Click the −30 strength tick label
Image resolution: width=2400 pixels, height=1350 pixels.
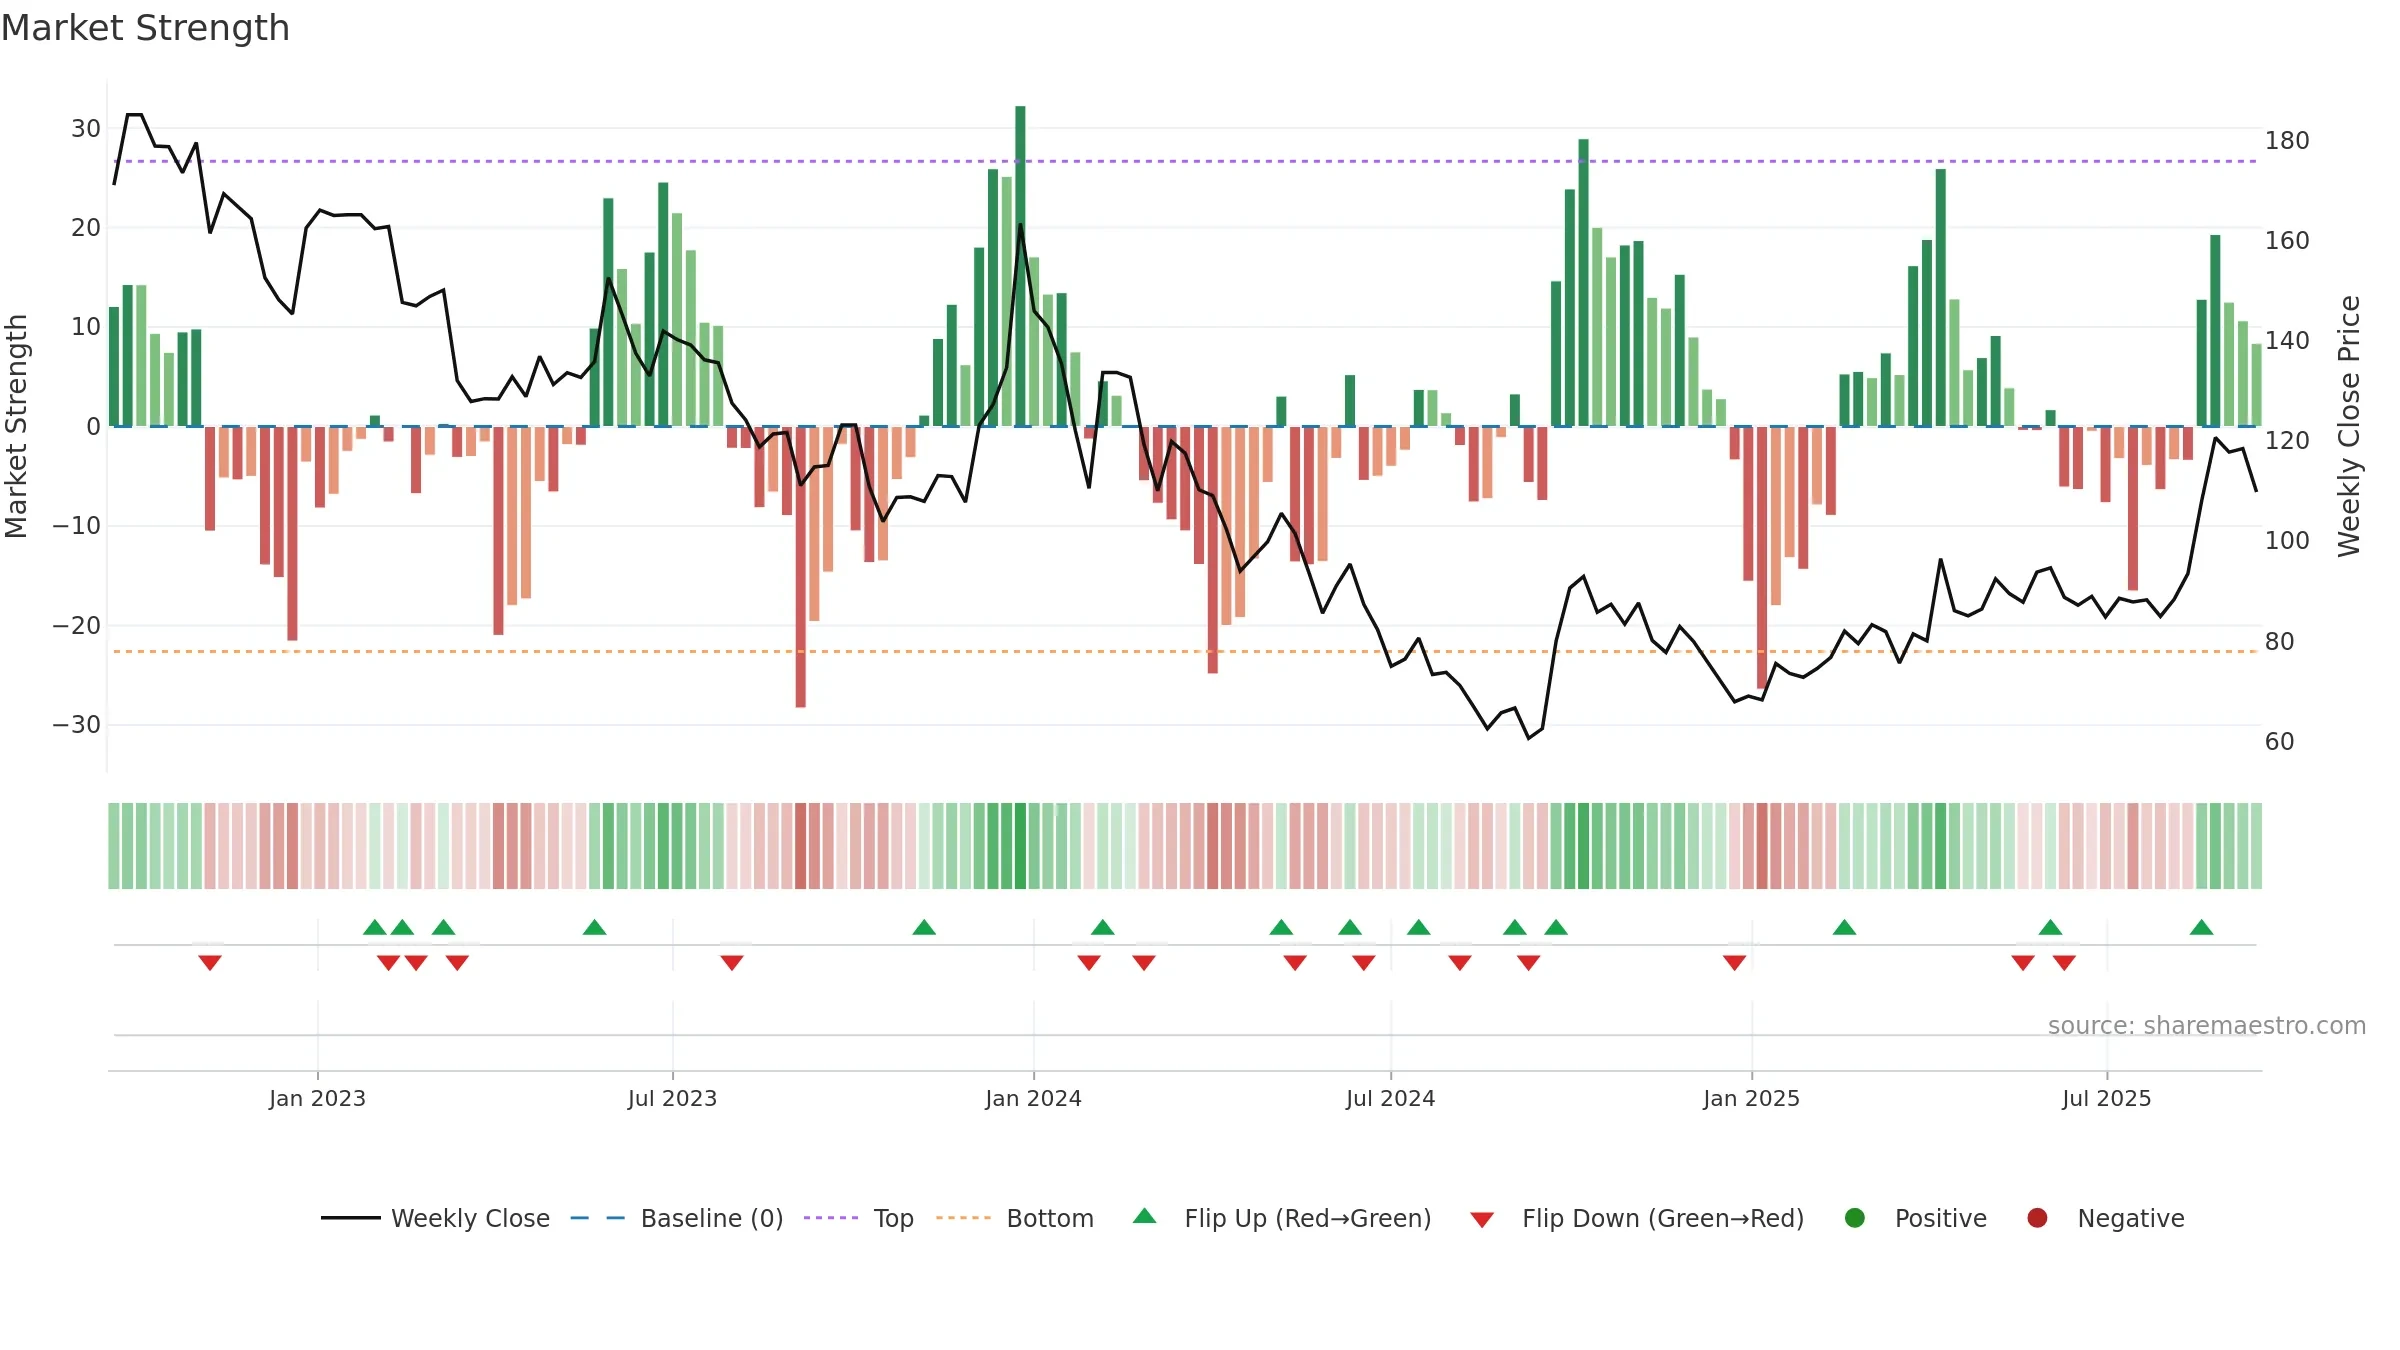(x=77, y=724)
